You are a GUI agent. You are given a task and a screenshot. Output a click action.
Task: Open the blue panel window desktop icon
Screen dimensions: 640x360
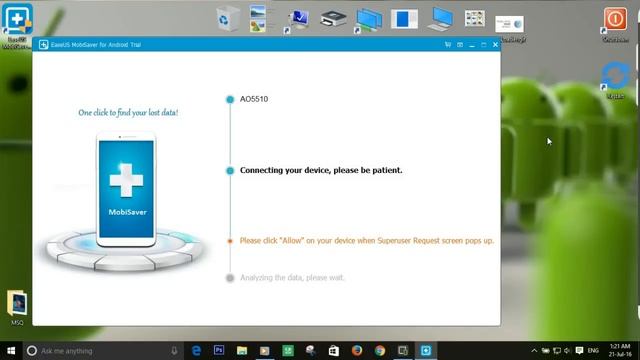click(404, 19)
